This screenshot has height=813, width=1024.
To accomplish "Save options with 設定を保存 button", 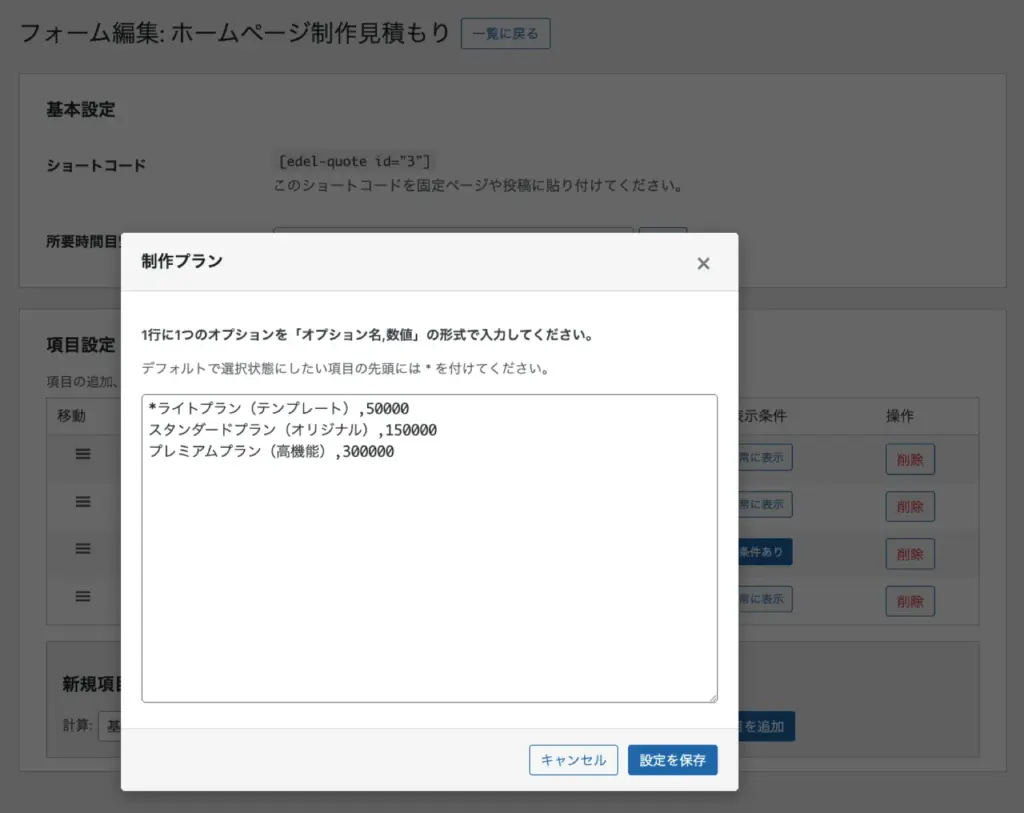I will point(672,760).
